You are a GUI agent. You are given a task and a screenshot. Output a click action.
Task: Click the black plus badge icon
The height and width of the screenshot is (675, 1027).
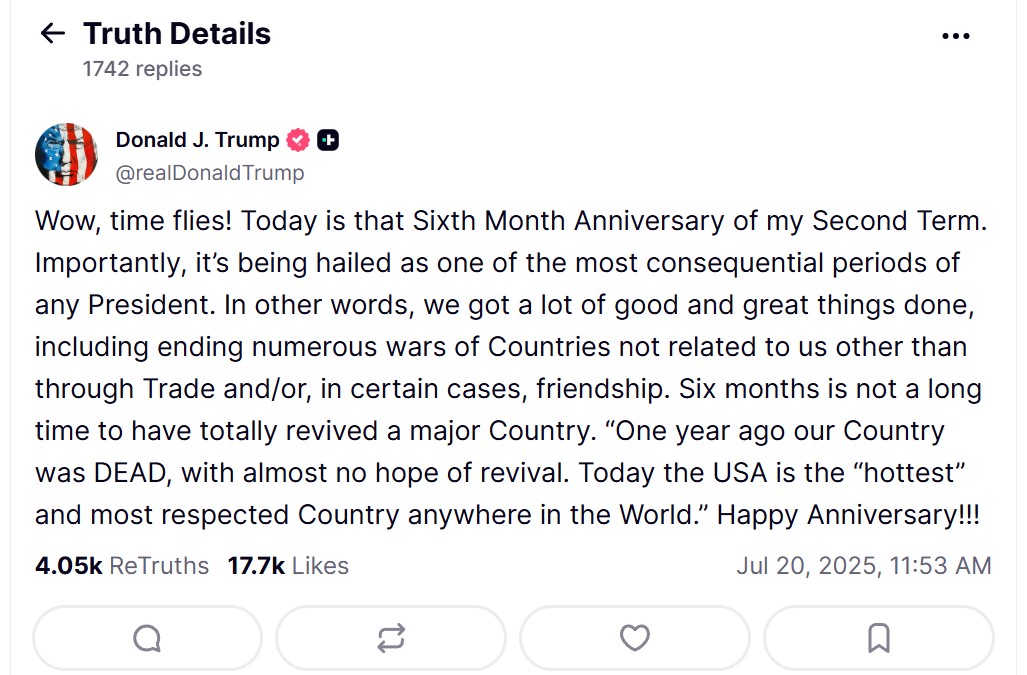click(x=328, y=141)
